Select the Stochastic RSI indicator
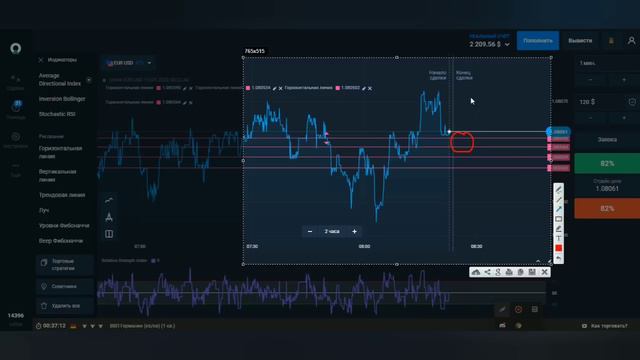 click(57, 114)
